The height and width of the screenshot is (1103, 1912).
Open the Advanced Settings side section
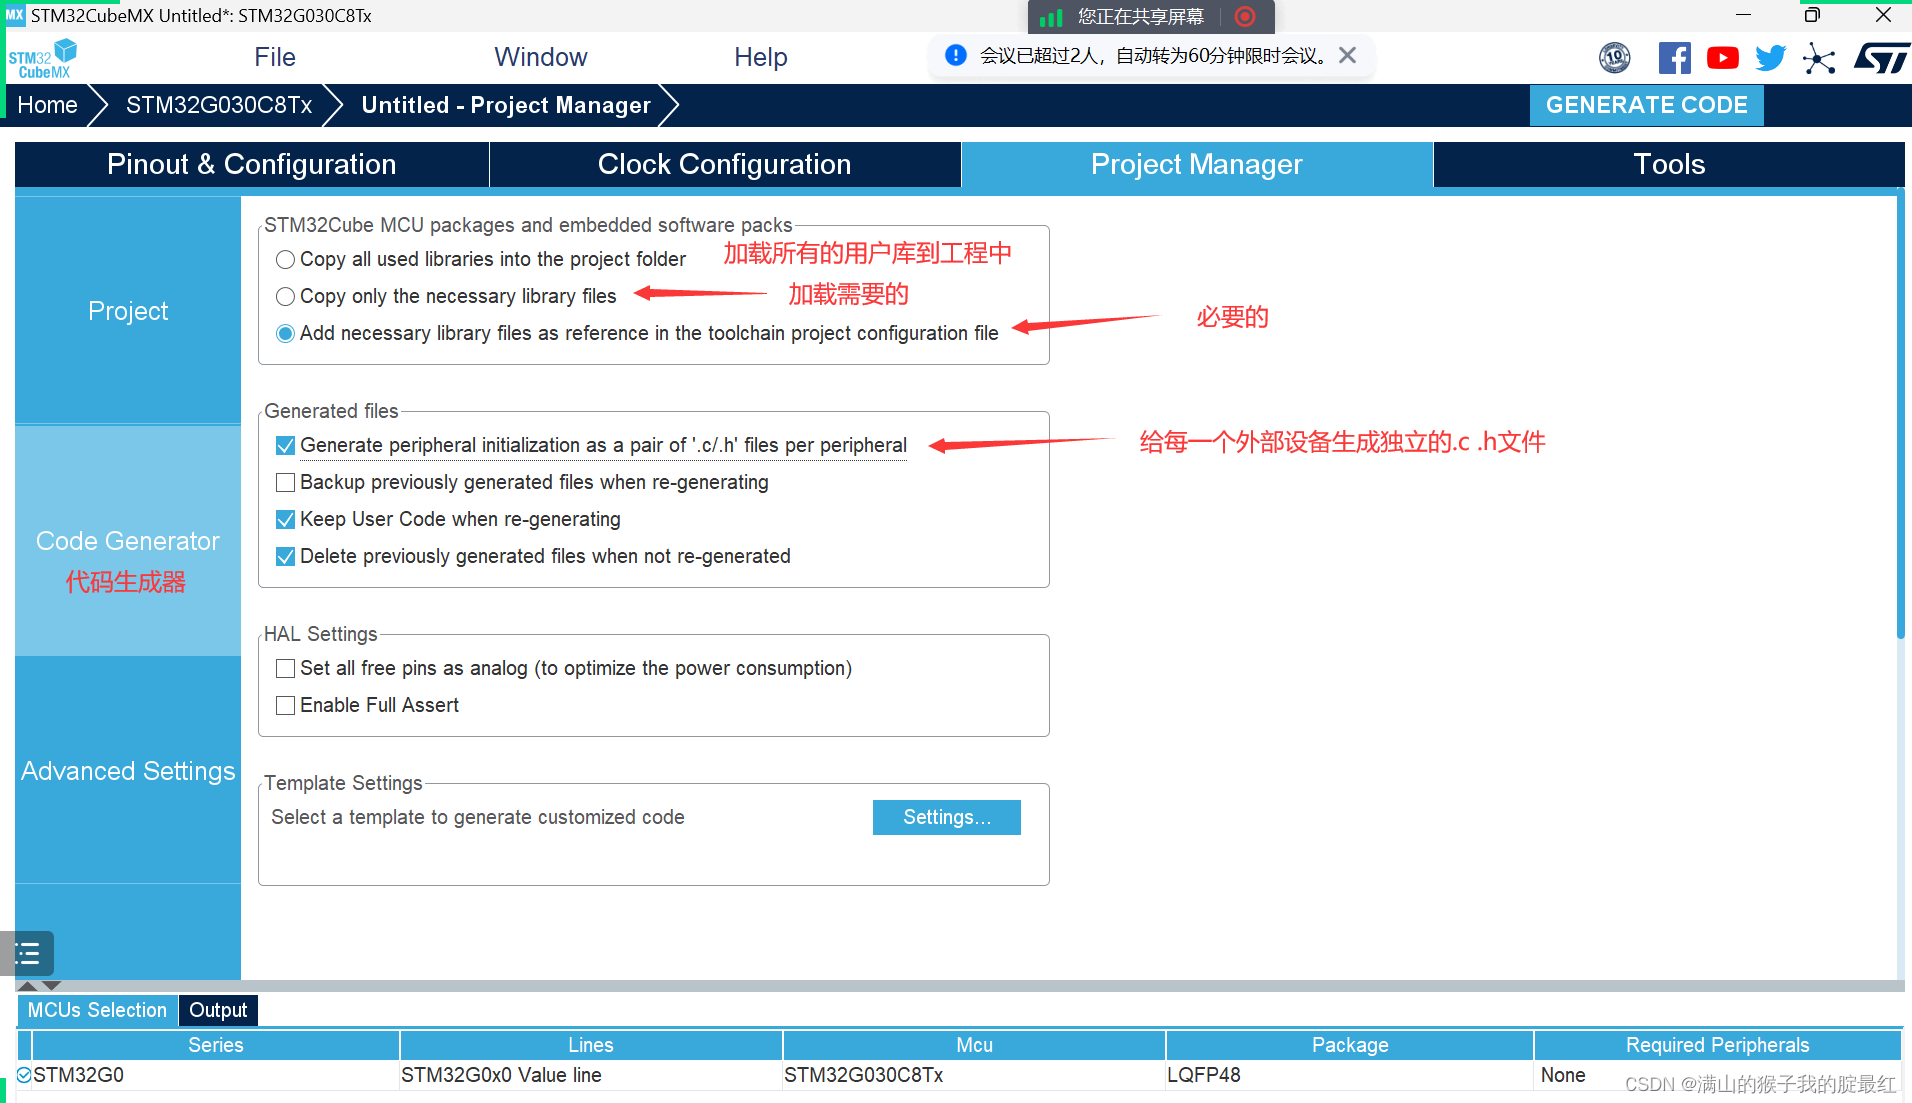tap(128, 771)
